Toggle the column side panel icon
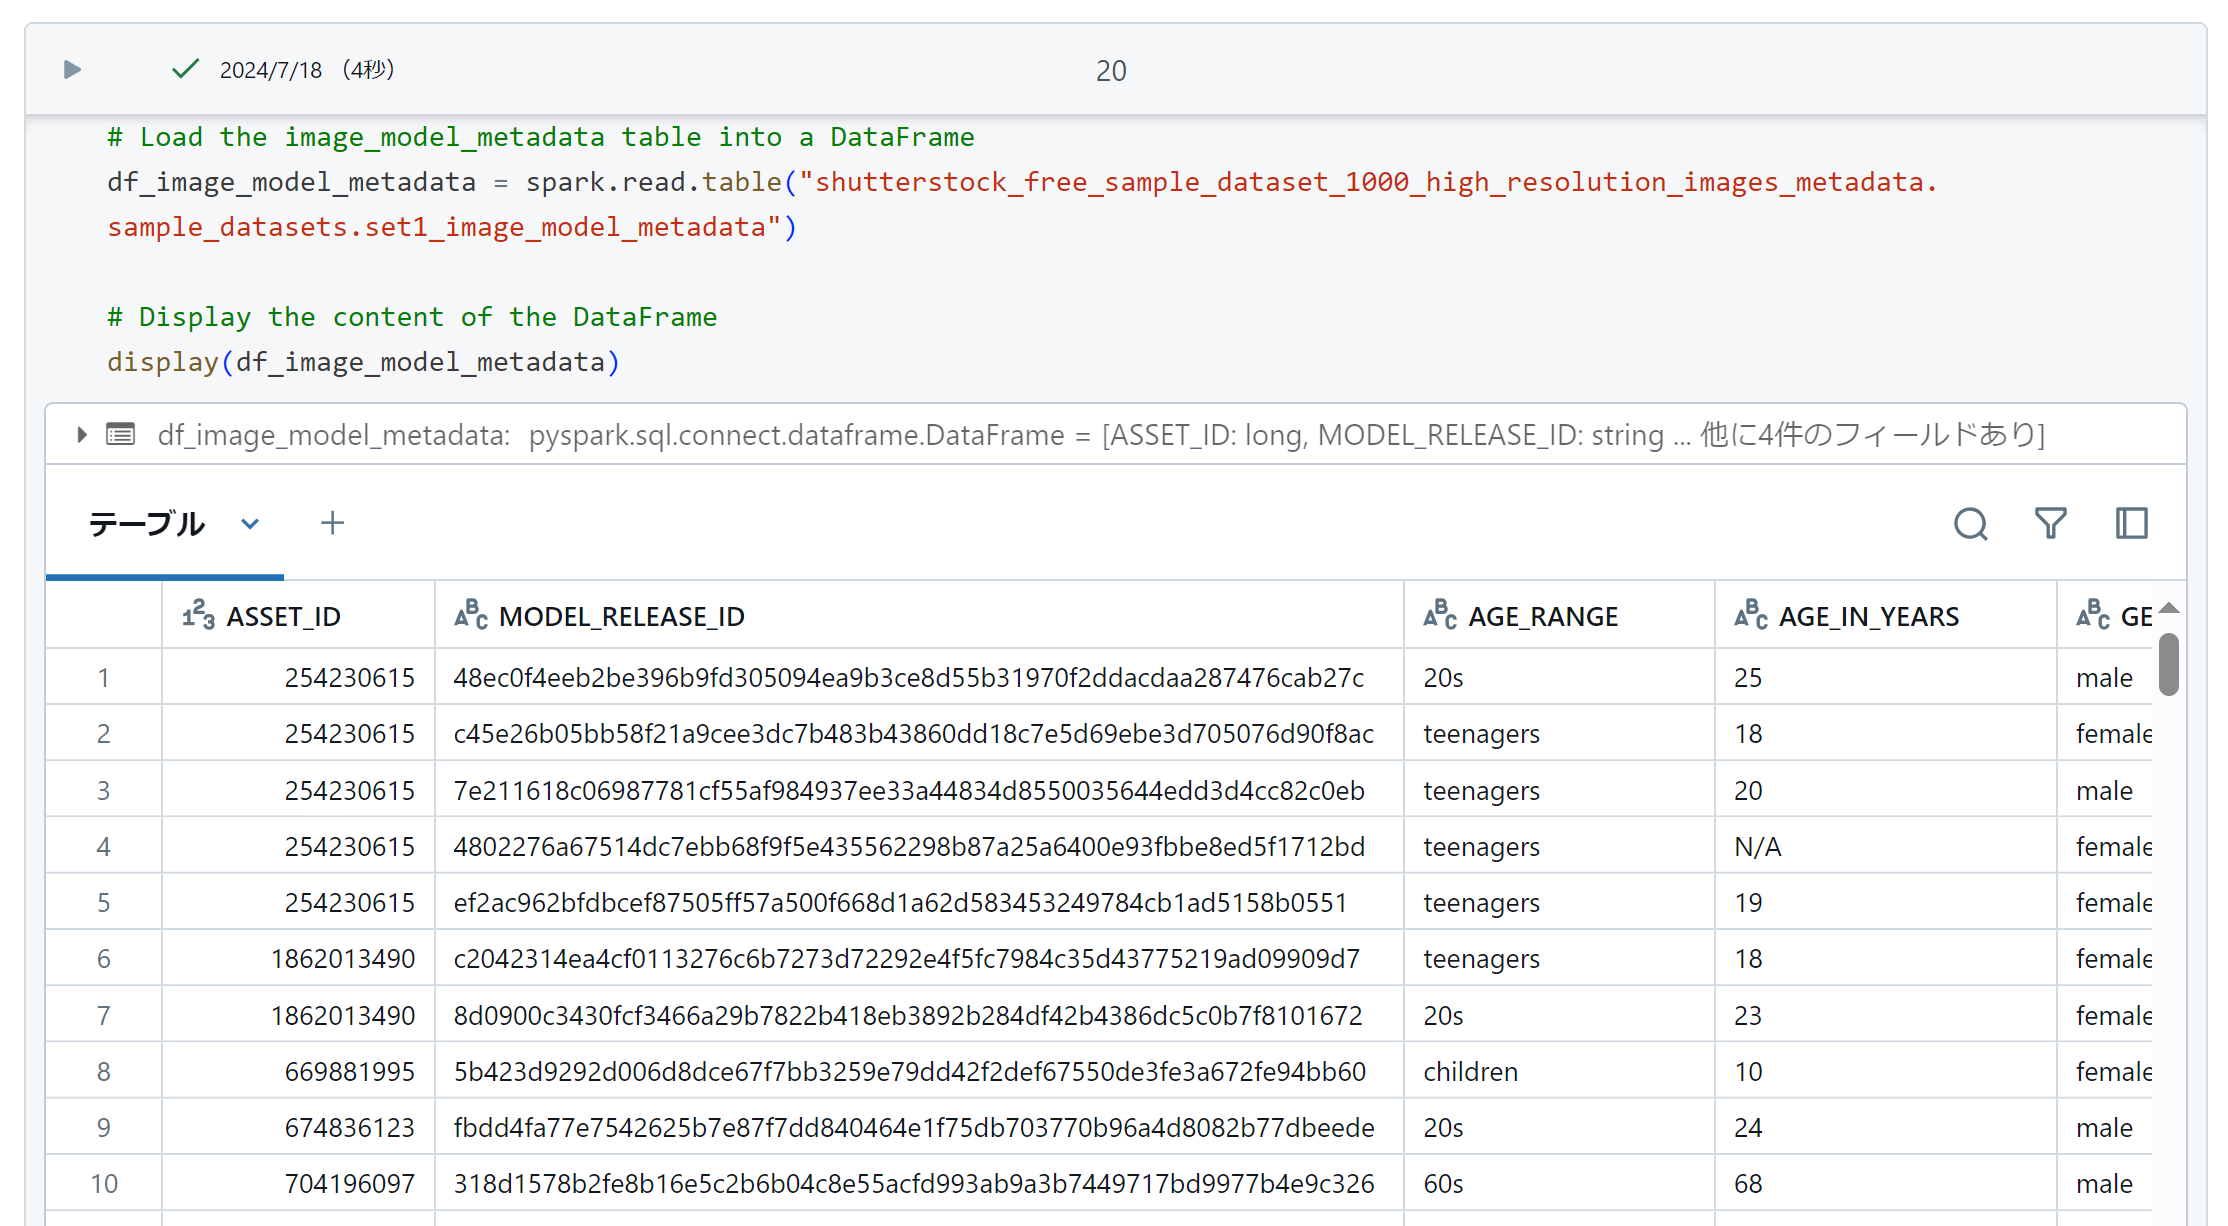 (x=2131, y=524)
